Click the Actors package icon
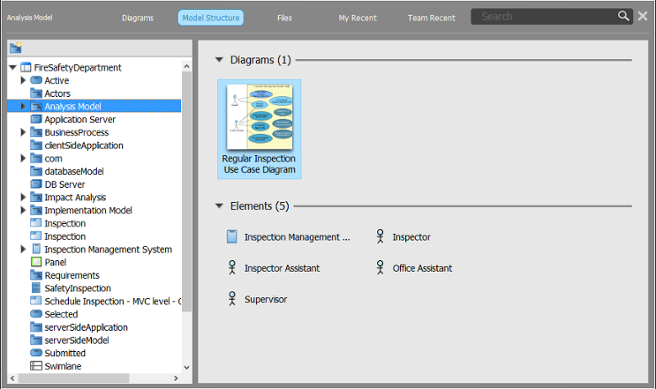656x389 pixels. tap(36, 93)
